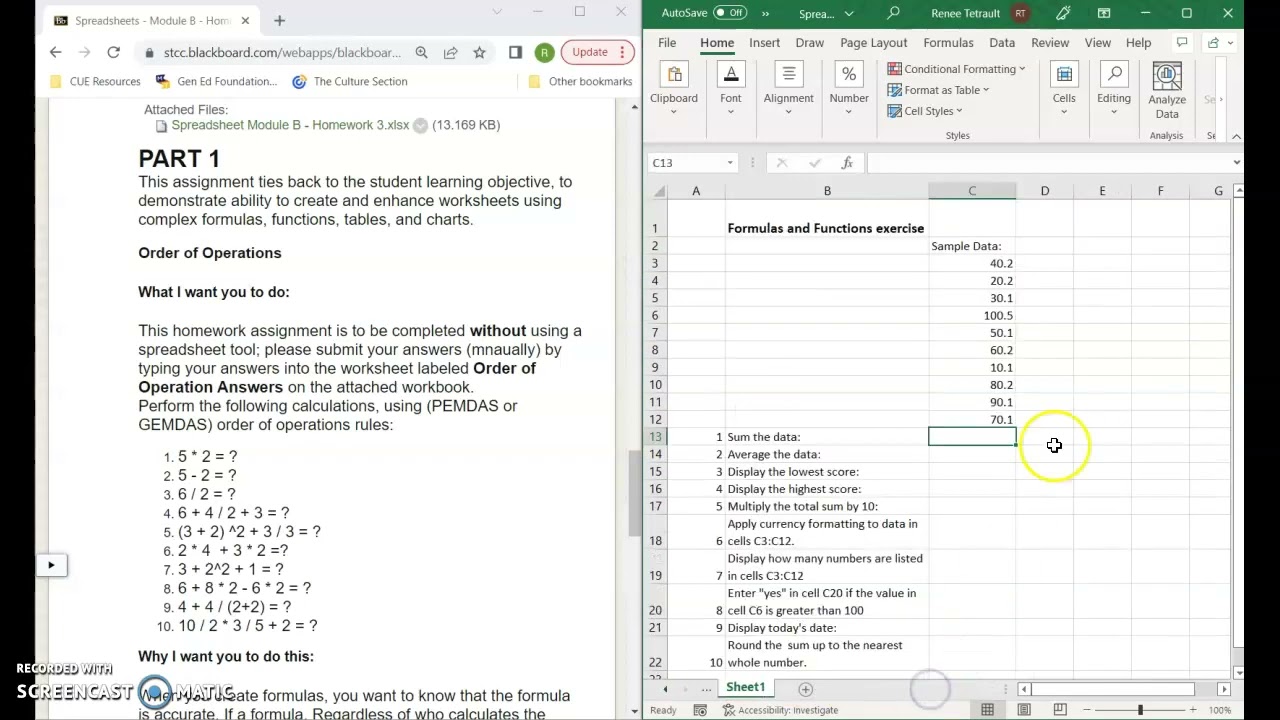Click the Excel formula bar input

(1048, 163)
